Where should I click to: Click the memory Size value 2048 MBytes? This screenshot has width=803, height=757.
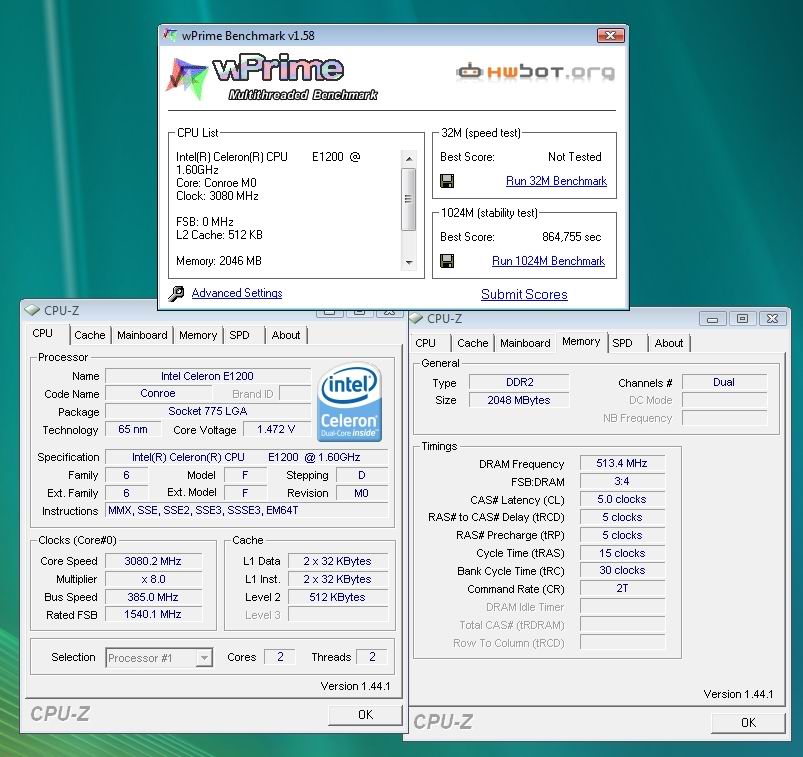click(519, 400)
